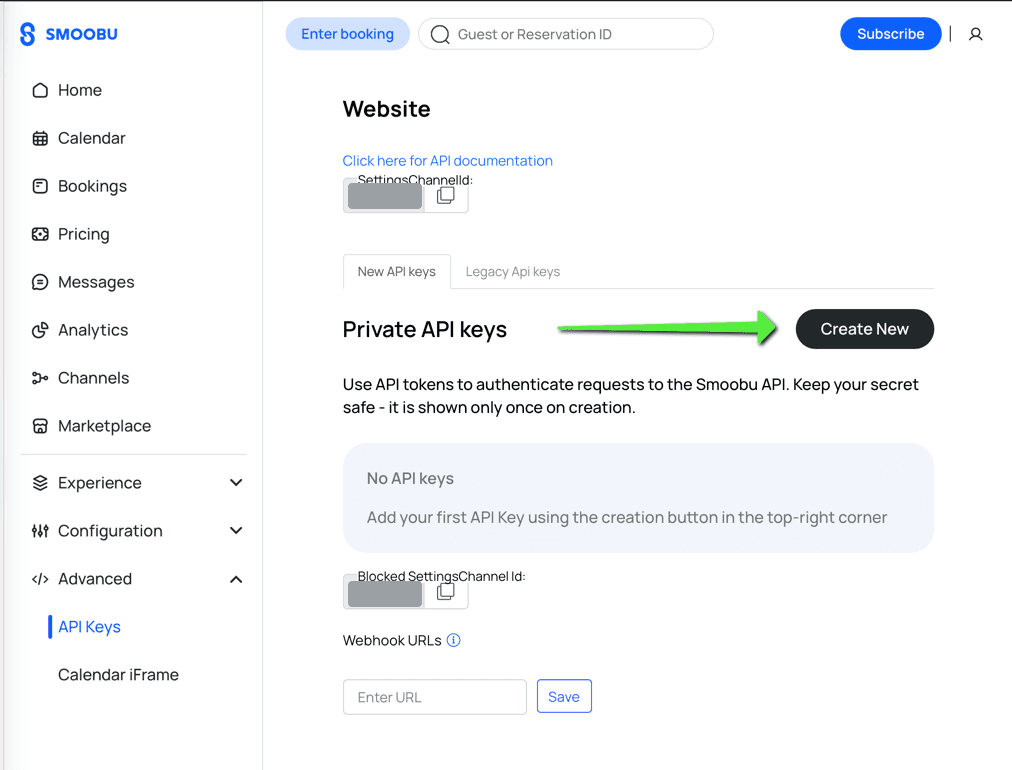Copy the SettingsChannelId value
Image resolution: width=1012 pixels, height=770 pixels.
[445, 195]
